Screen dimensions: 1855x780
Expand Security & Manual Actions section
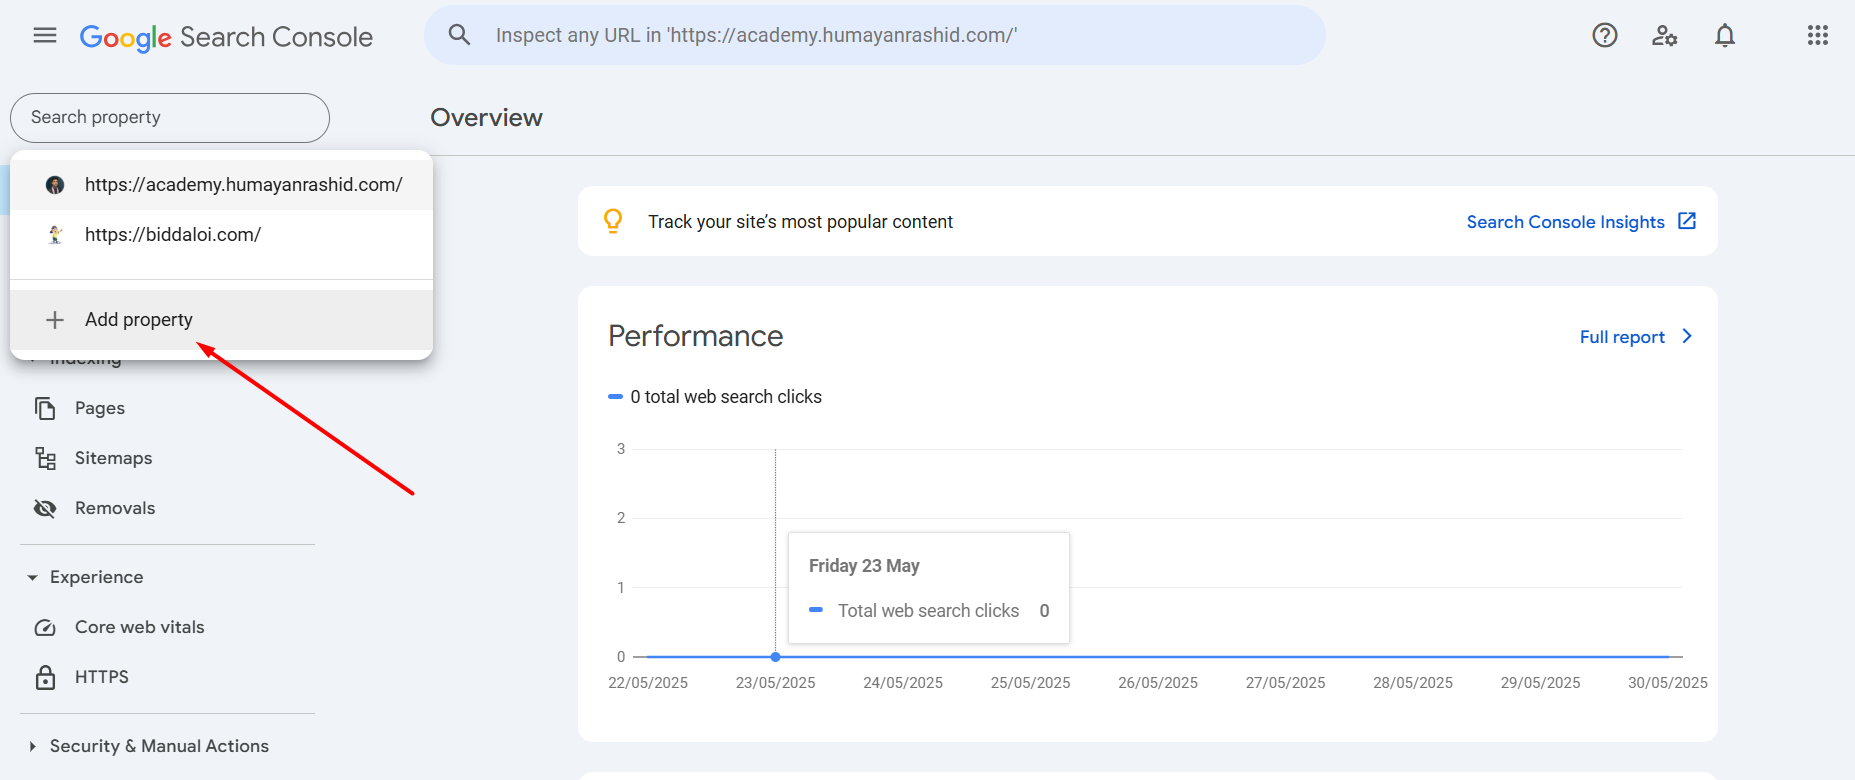33,746
